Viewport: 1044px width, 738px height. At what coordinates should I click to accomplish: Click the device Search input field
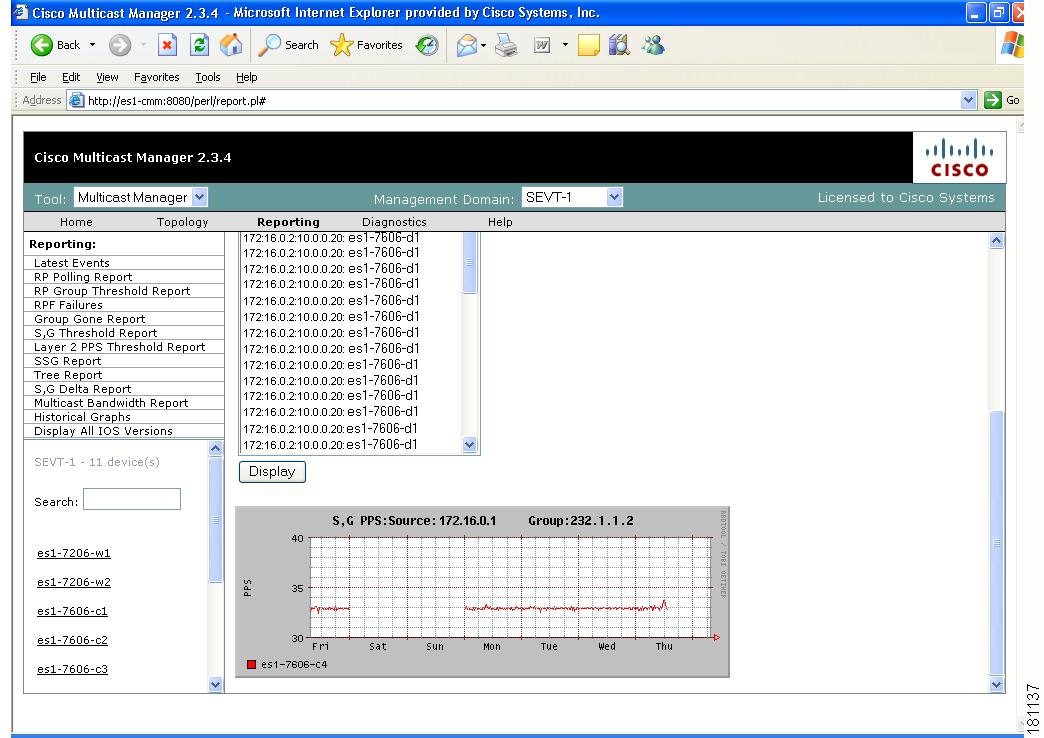pos(132,500)
